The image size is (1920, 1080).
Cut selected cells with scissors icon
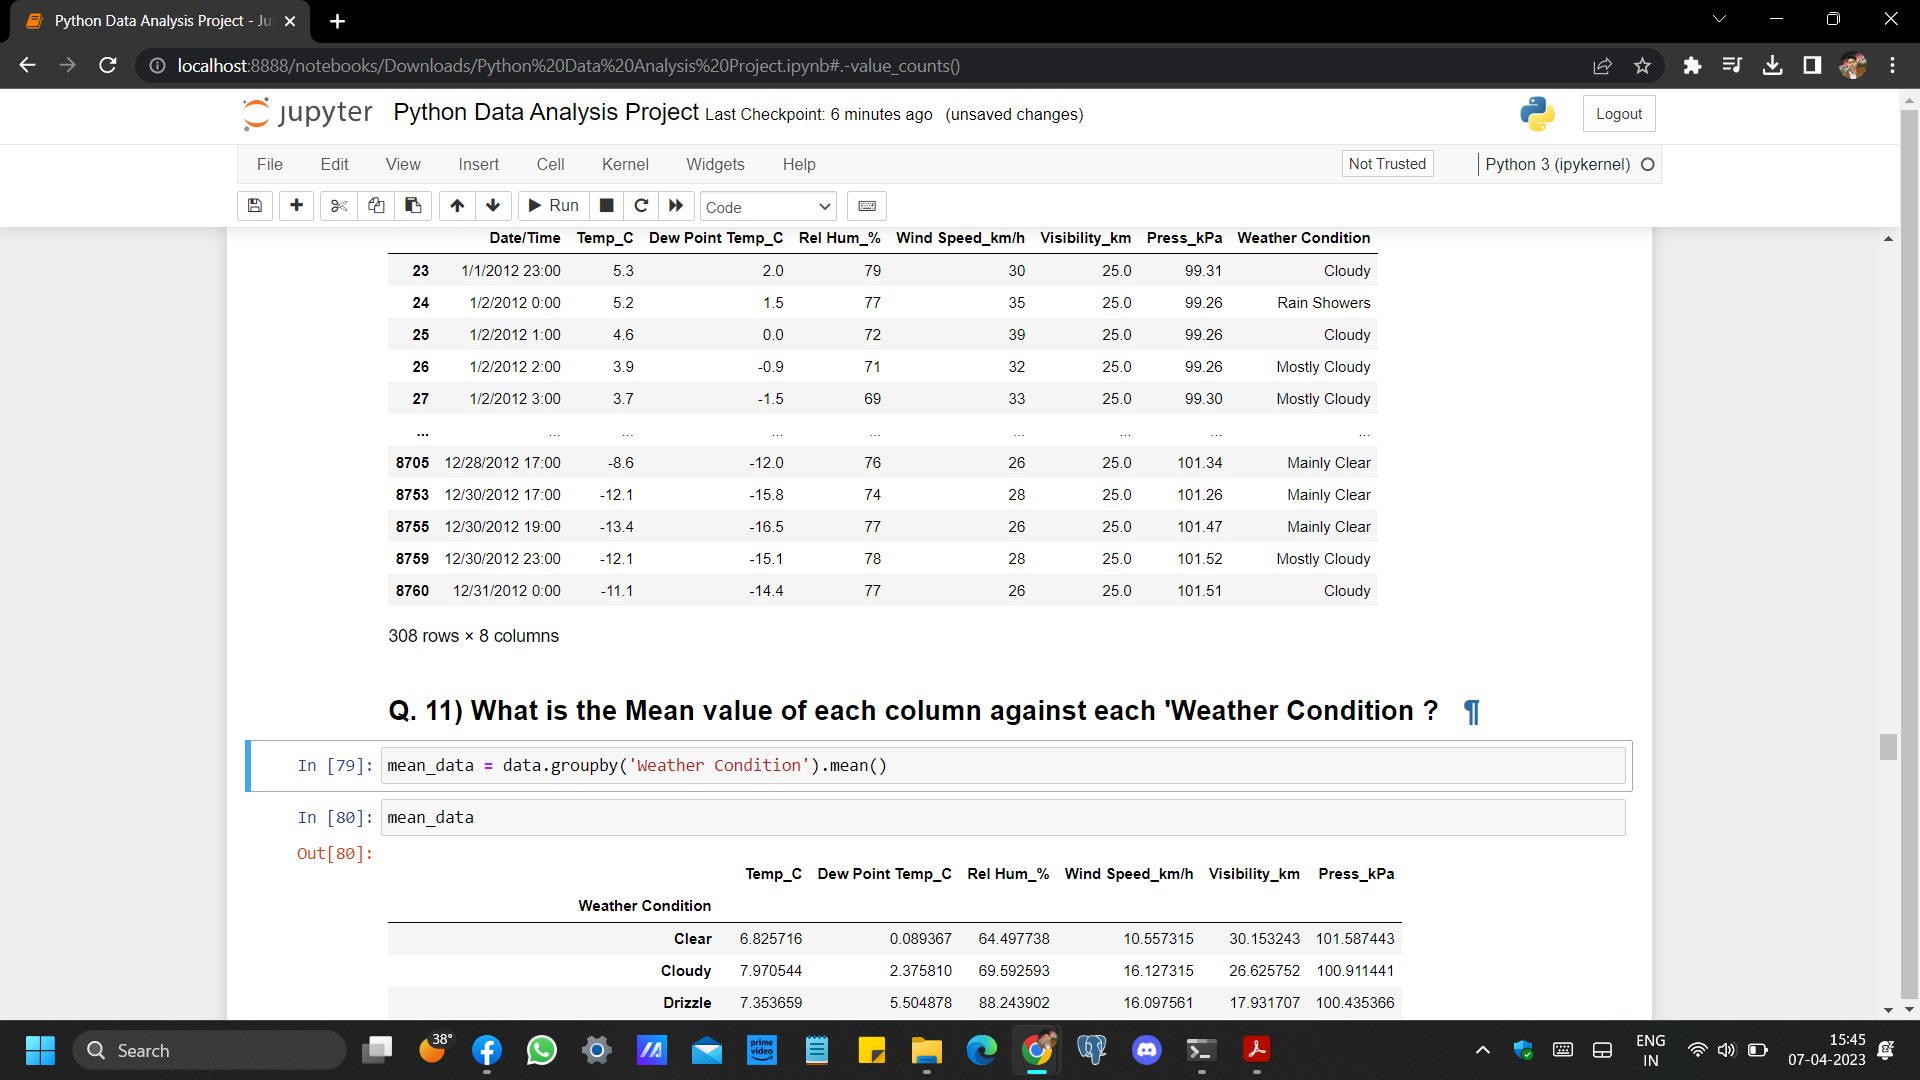point(339,206)
